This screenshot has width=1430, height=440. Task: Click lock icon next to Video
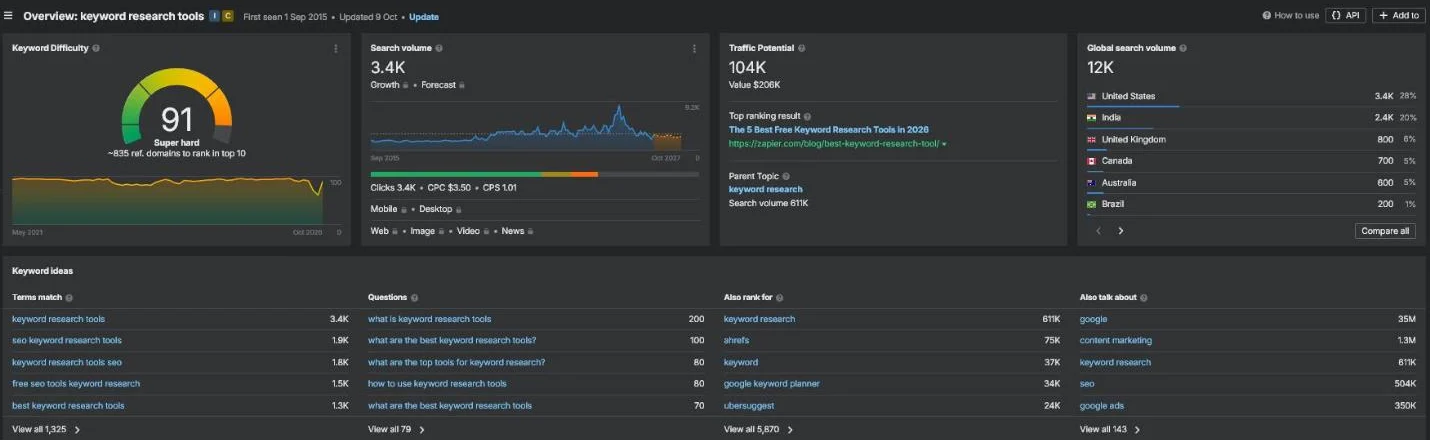click(x=487, y=231)
